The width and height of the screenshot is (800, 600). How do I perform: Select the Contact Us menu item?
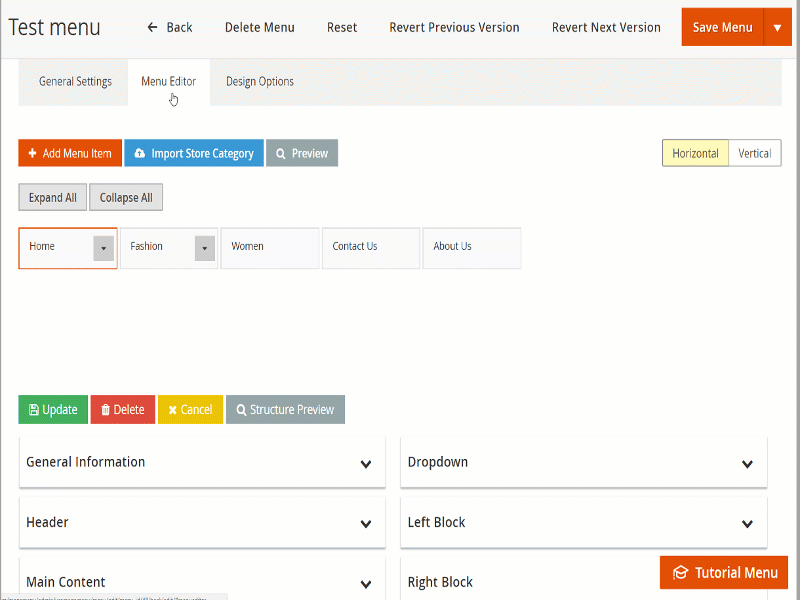point(370,247)
